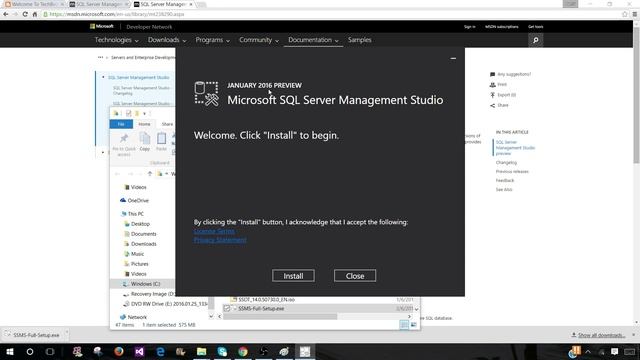Reload the page with the refresh icon
Screen dimensions: 640x360
point(25,14)
